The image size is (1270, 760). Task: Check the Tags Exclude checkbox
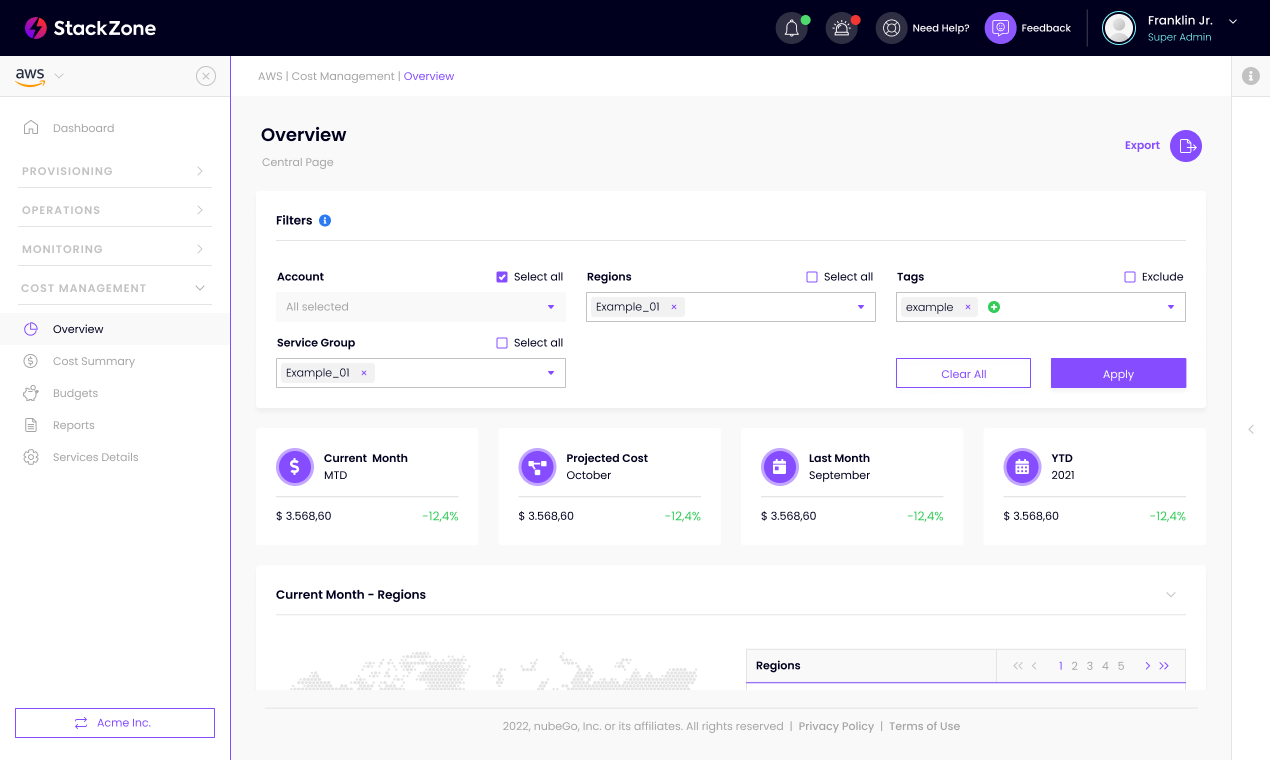point(1130,277)
